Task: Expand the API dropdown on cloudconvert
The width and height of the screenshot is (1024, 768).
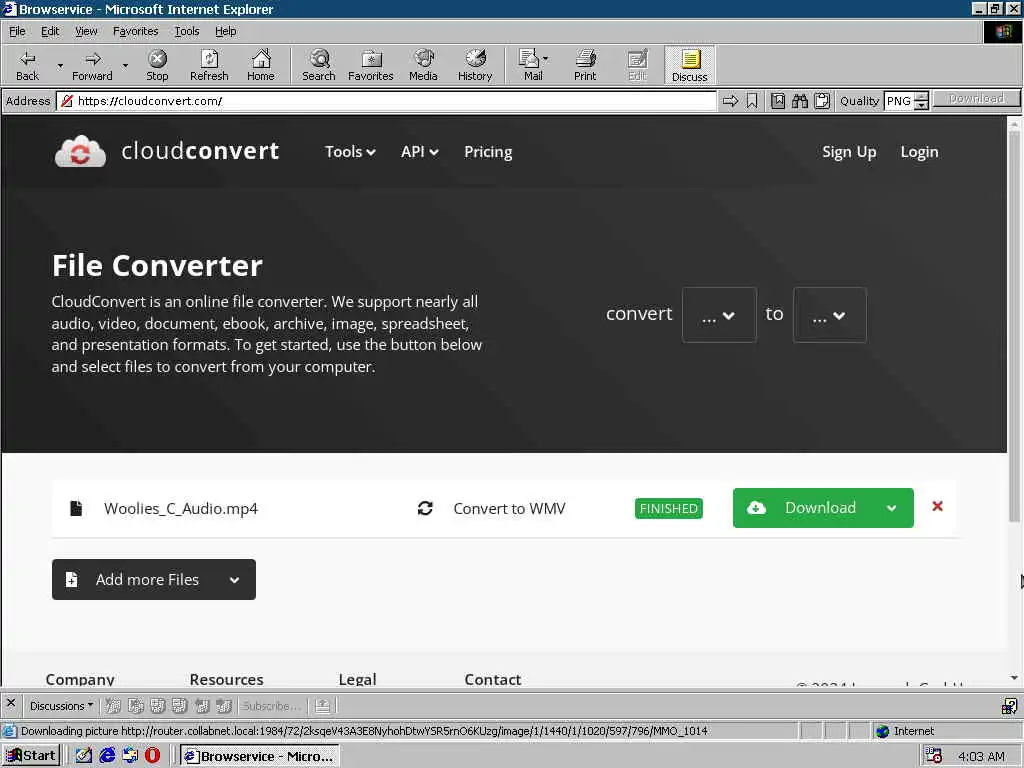Action: (419, 152)
